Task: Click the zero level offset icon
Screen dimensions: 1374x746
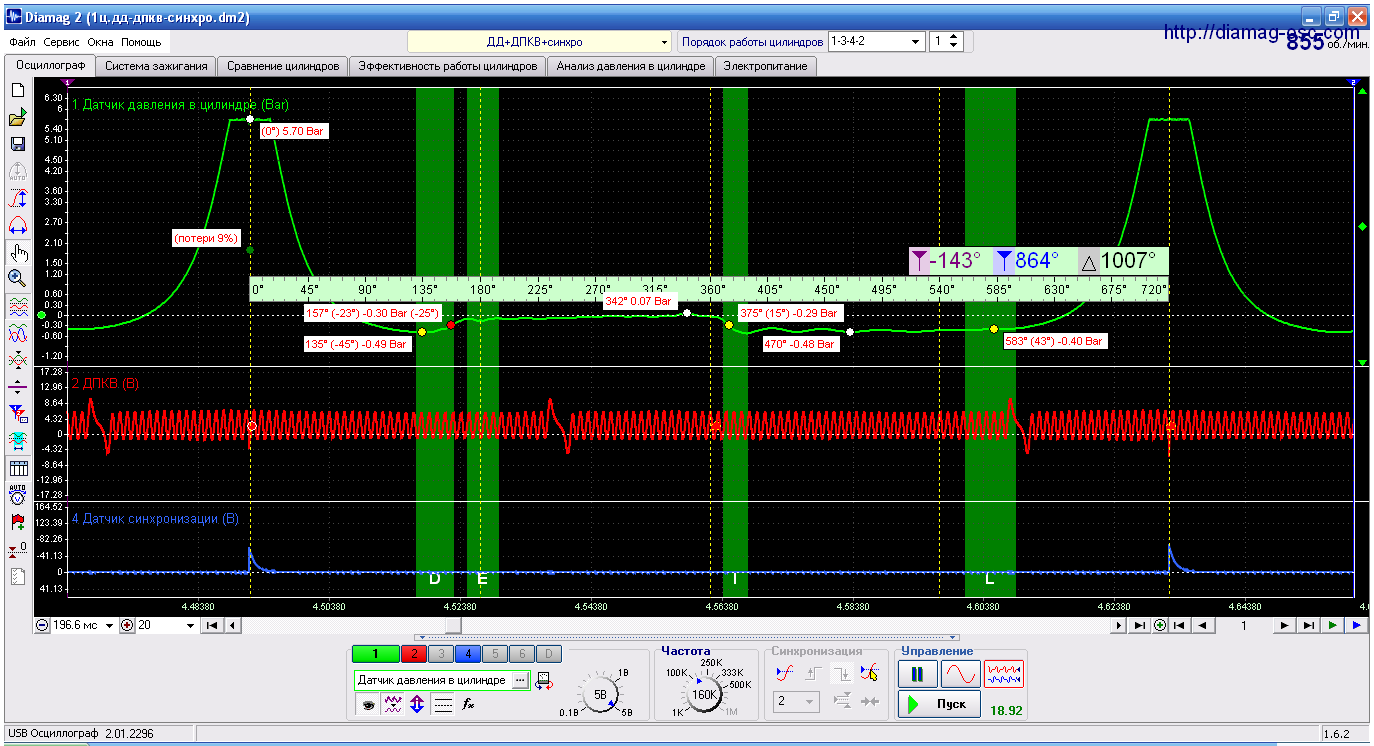Action: click(17, 549)
